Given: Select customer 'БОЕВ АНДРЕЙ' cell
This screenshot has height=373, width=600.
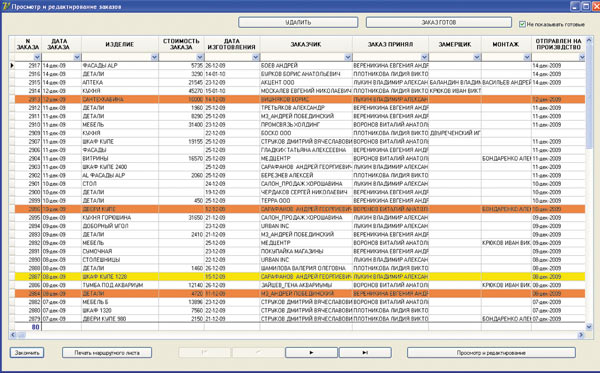Looking at the screenshot, I should coord(306,65).
